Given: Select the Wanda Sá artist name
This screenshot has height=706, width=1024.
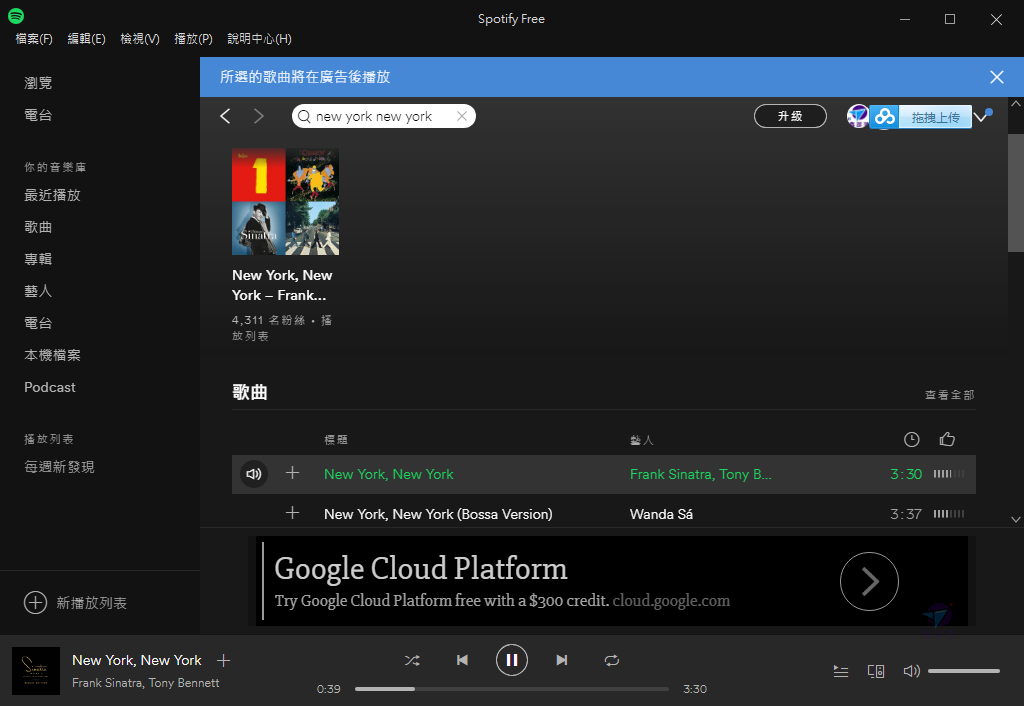Looking at the screenshot, I should pos(661,514).
